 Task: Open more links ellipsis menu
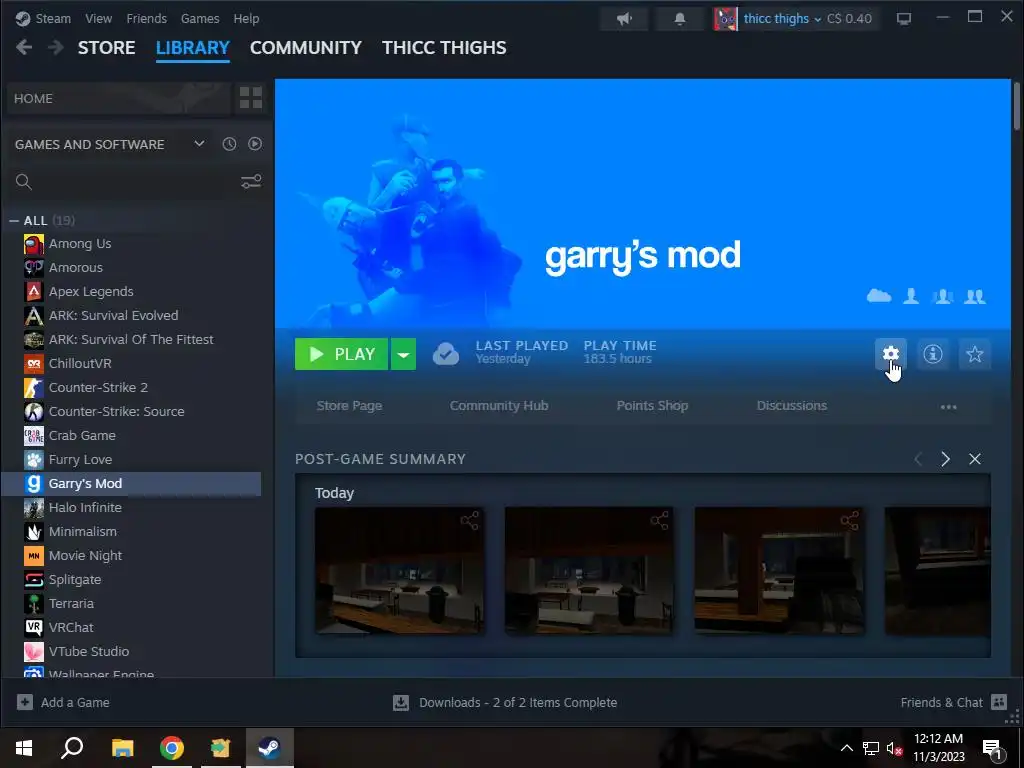[x=948, y=407]
